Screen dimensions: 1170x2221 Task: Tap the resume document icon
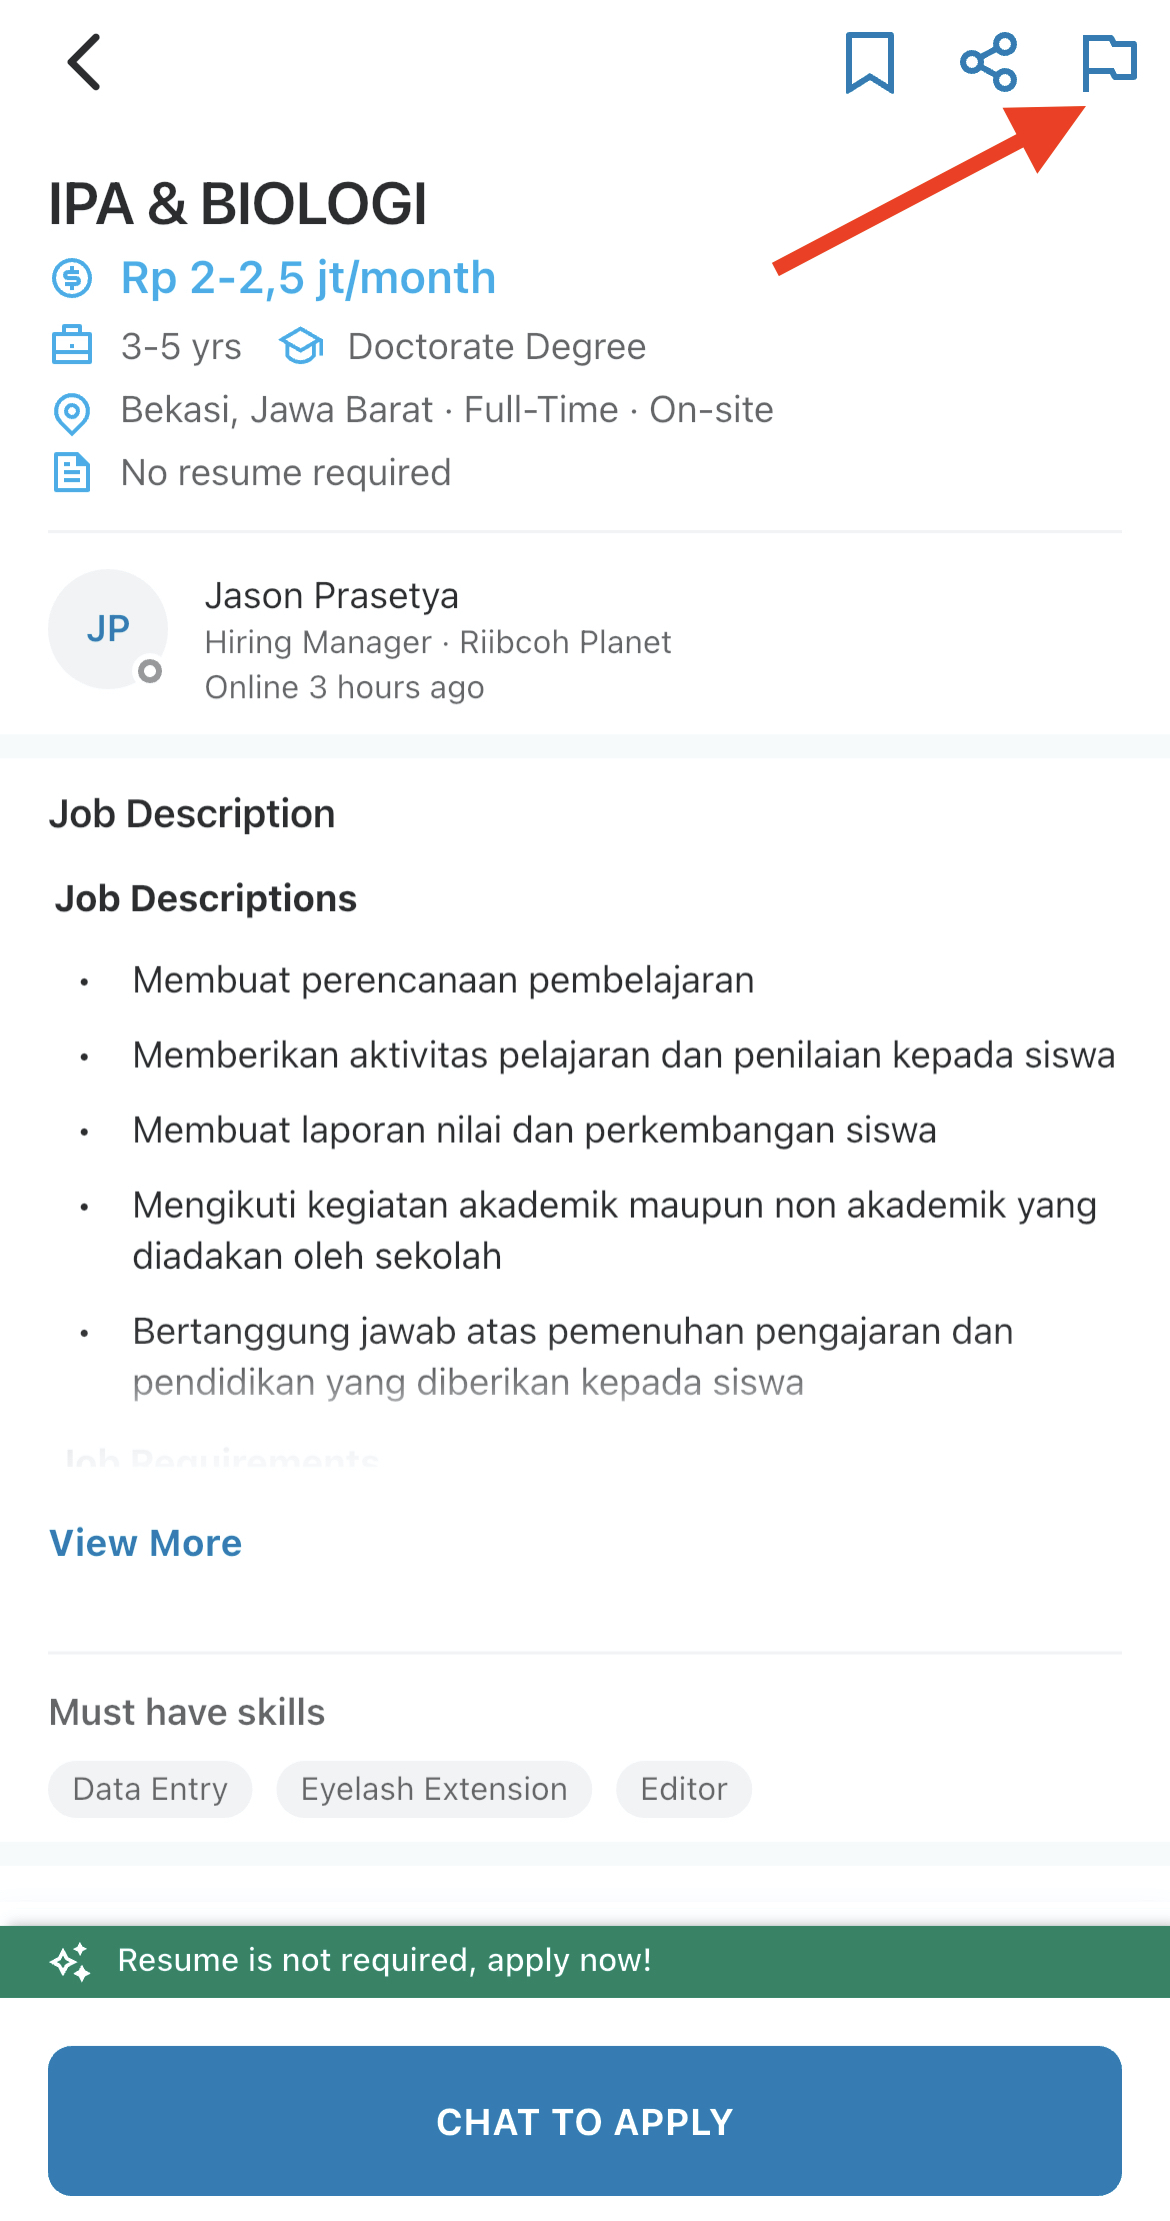coord(72,473)
